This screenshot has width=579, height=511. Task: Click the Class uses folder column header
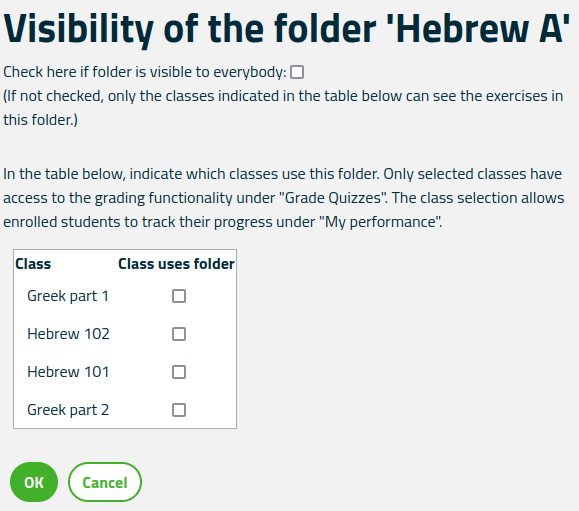(177, 264)
